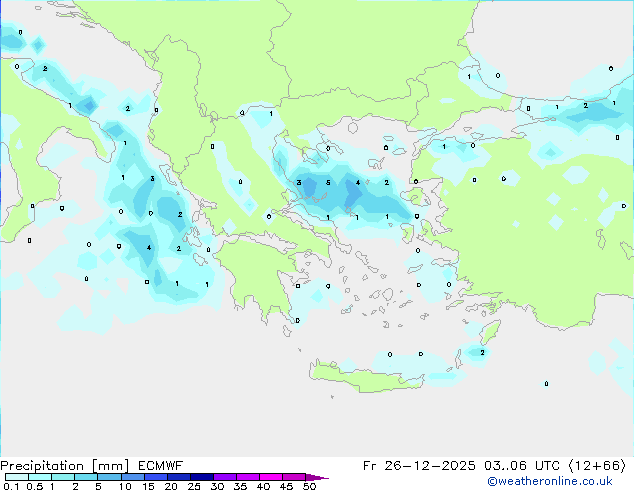Click the 'Precipitation' title text

(42, 466)
